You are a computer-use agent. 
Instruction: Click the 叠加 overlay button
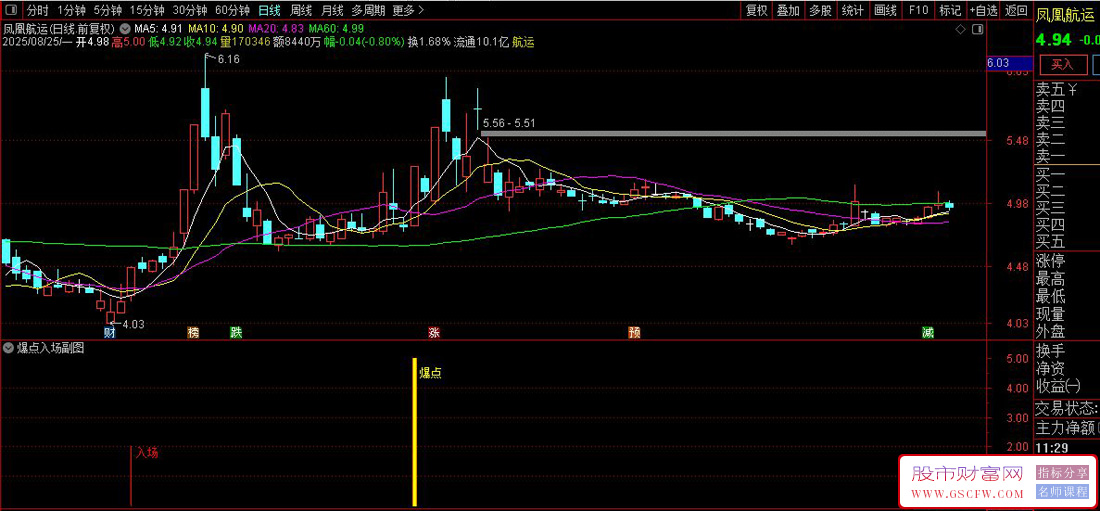788,11
